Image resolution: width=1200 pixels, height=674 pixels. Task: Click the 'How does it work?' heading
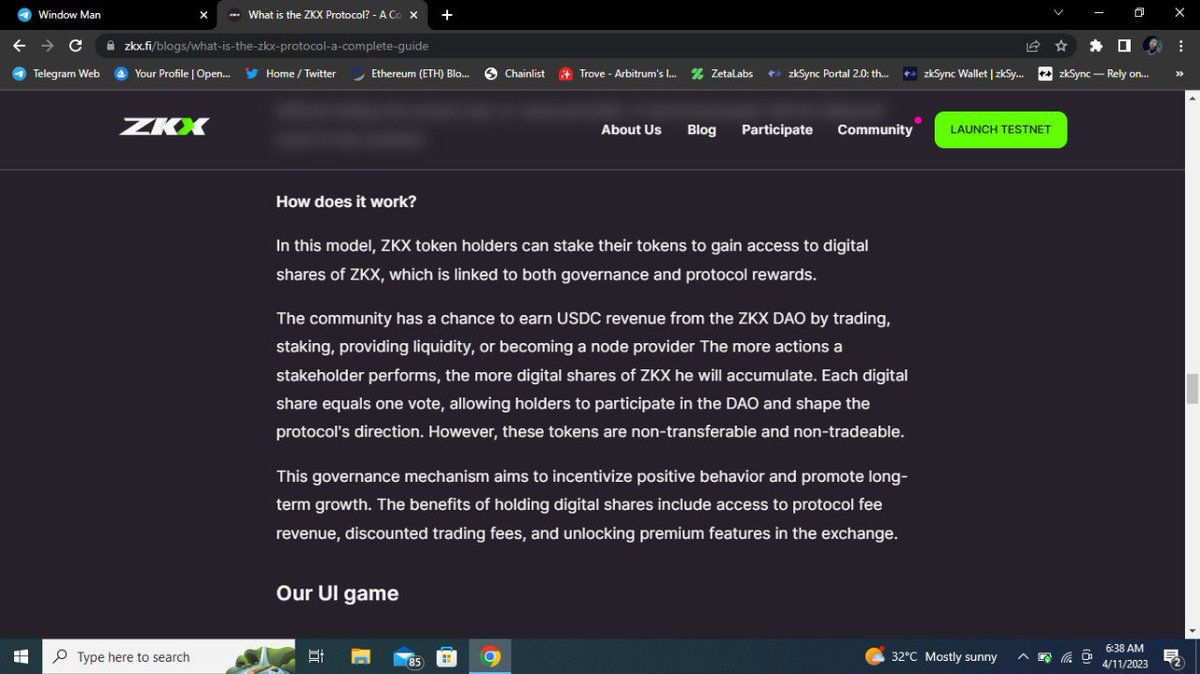coord(346,202)
